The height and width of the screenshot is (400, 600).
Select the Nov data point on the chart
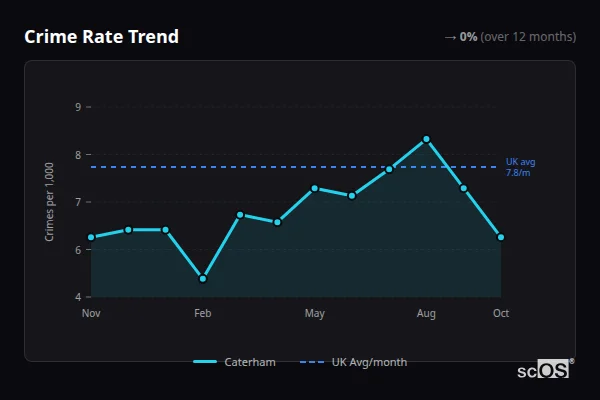[x=91, y=237]
